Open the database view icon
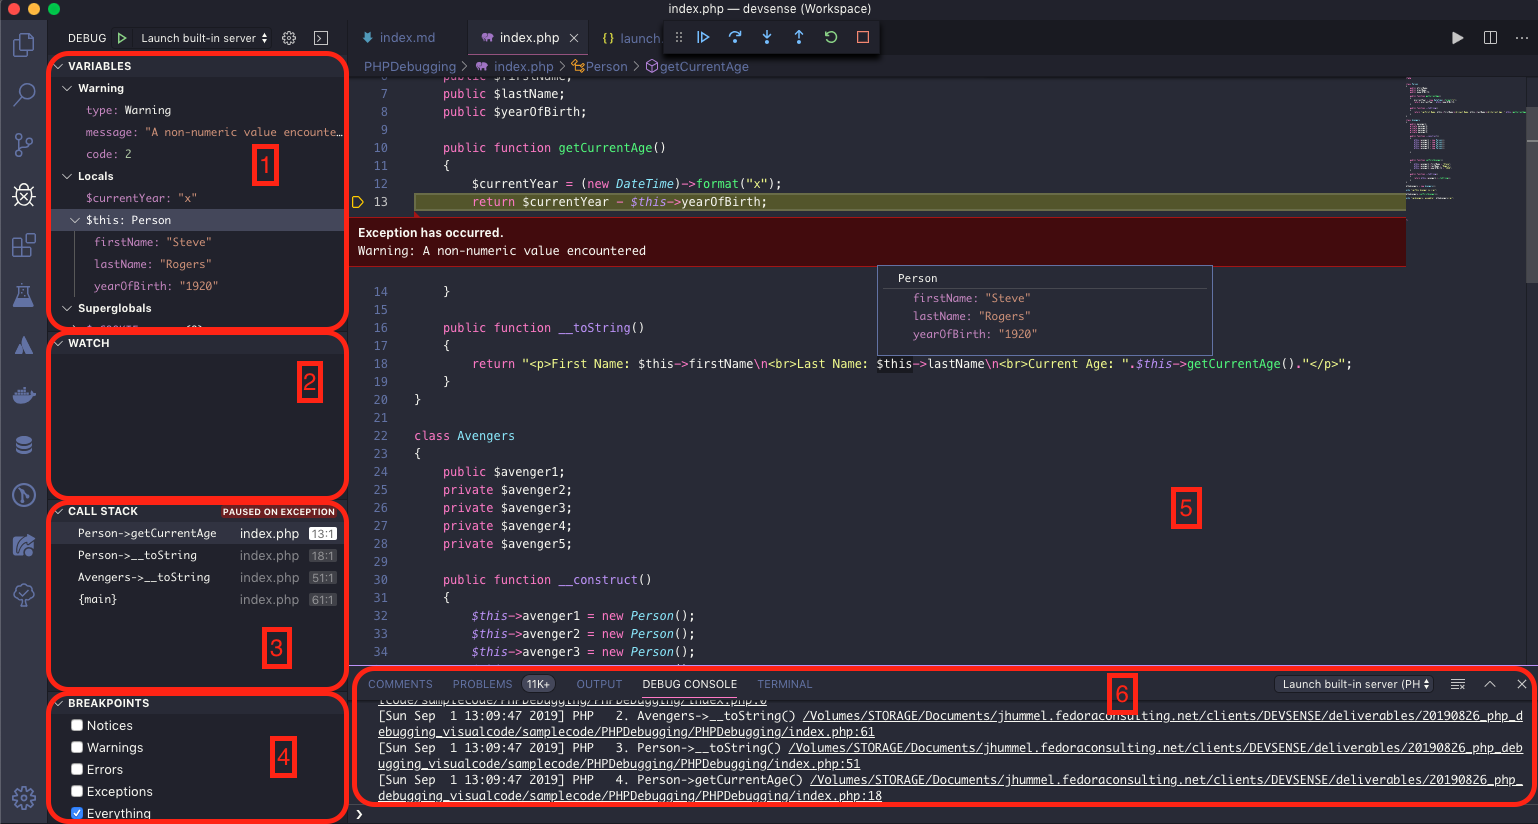The width and height of the screenshot is (1538, 824). (24, 445)
